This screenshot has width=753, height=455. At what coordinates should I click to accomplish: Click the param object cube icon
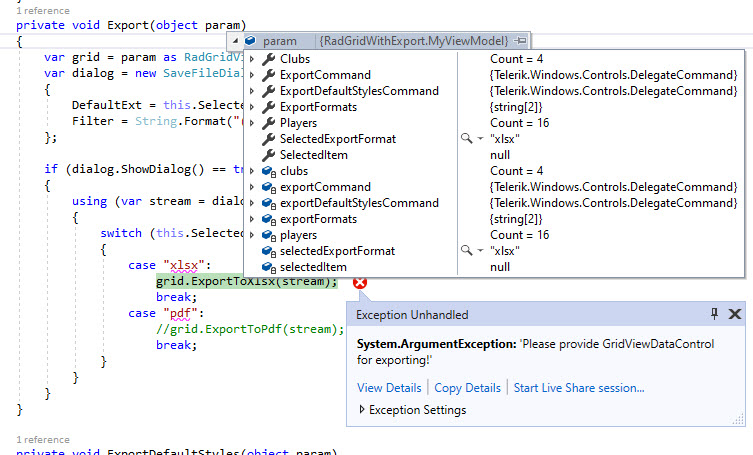point(250,41)
